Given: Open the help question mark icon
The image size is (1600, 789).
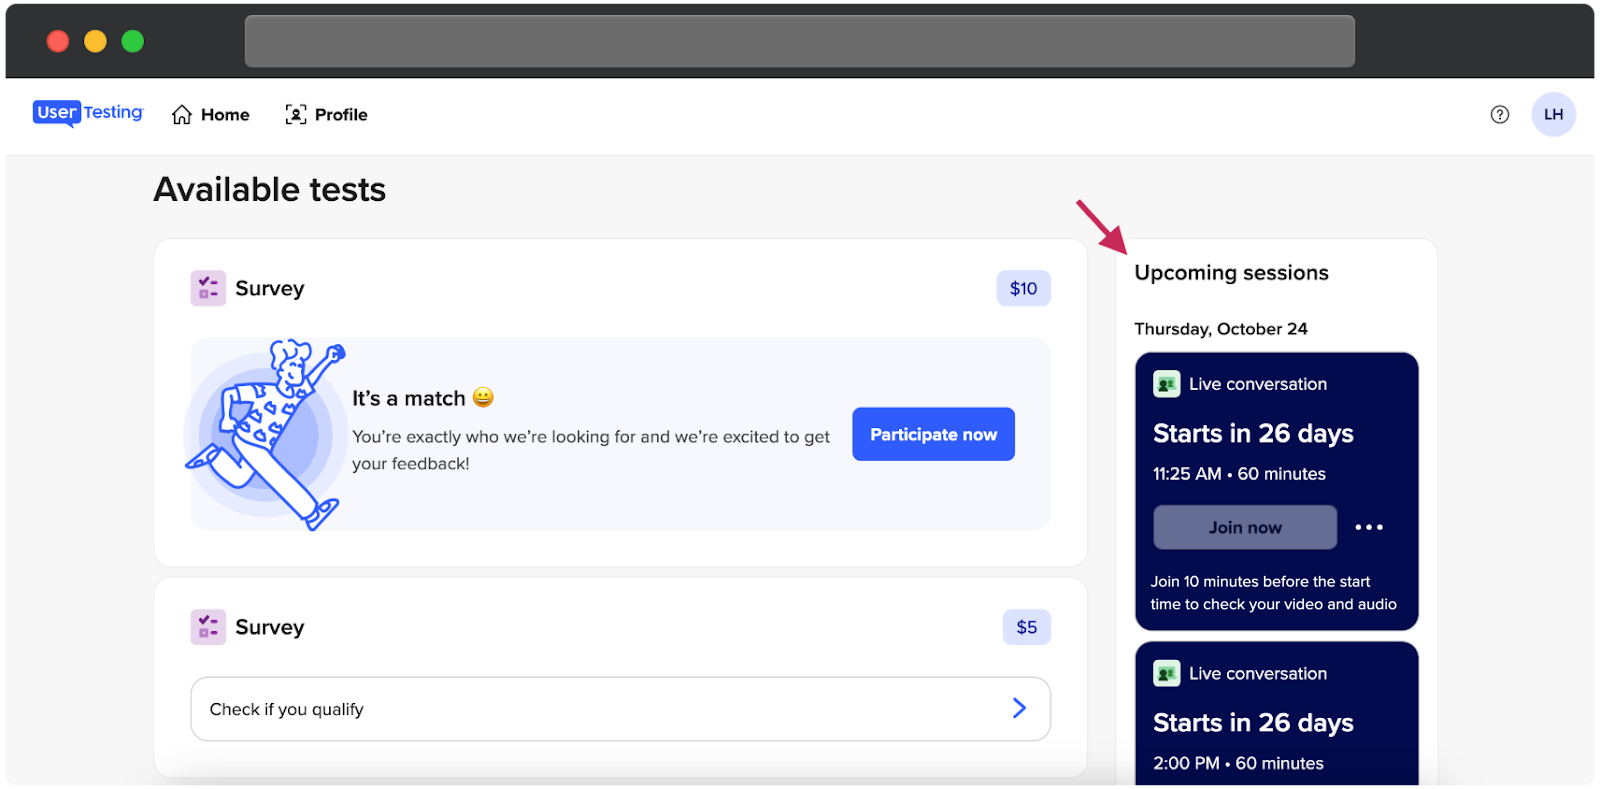Looking at the screenshot, I should click(x=1500, y=115).
